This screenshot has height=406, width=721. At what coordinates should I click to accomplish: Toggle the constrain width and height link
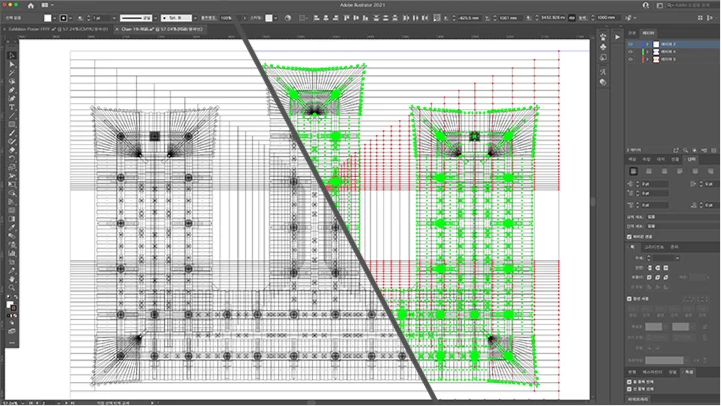pos(572,18)
